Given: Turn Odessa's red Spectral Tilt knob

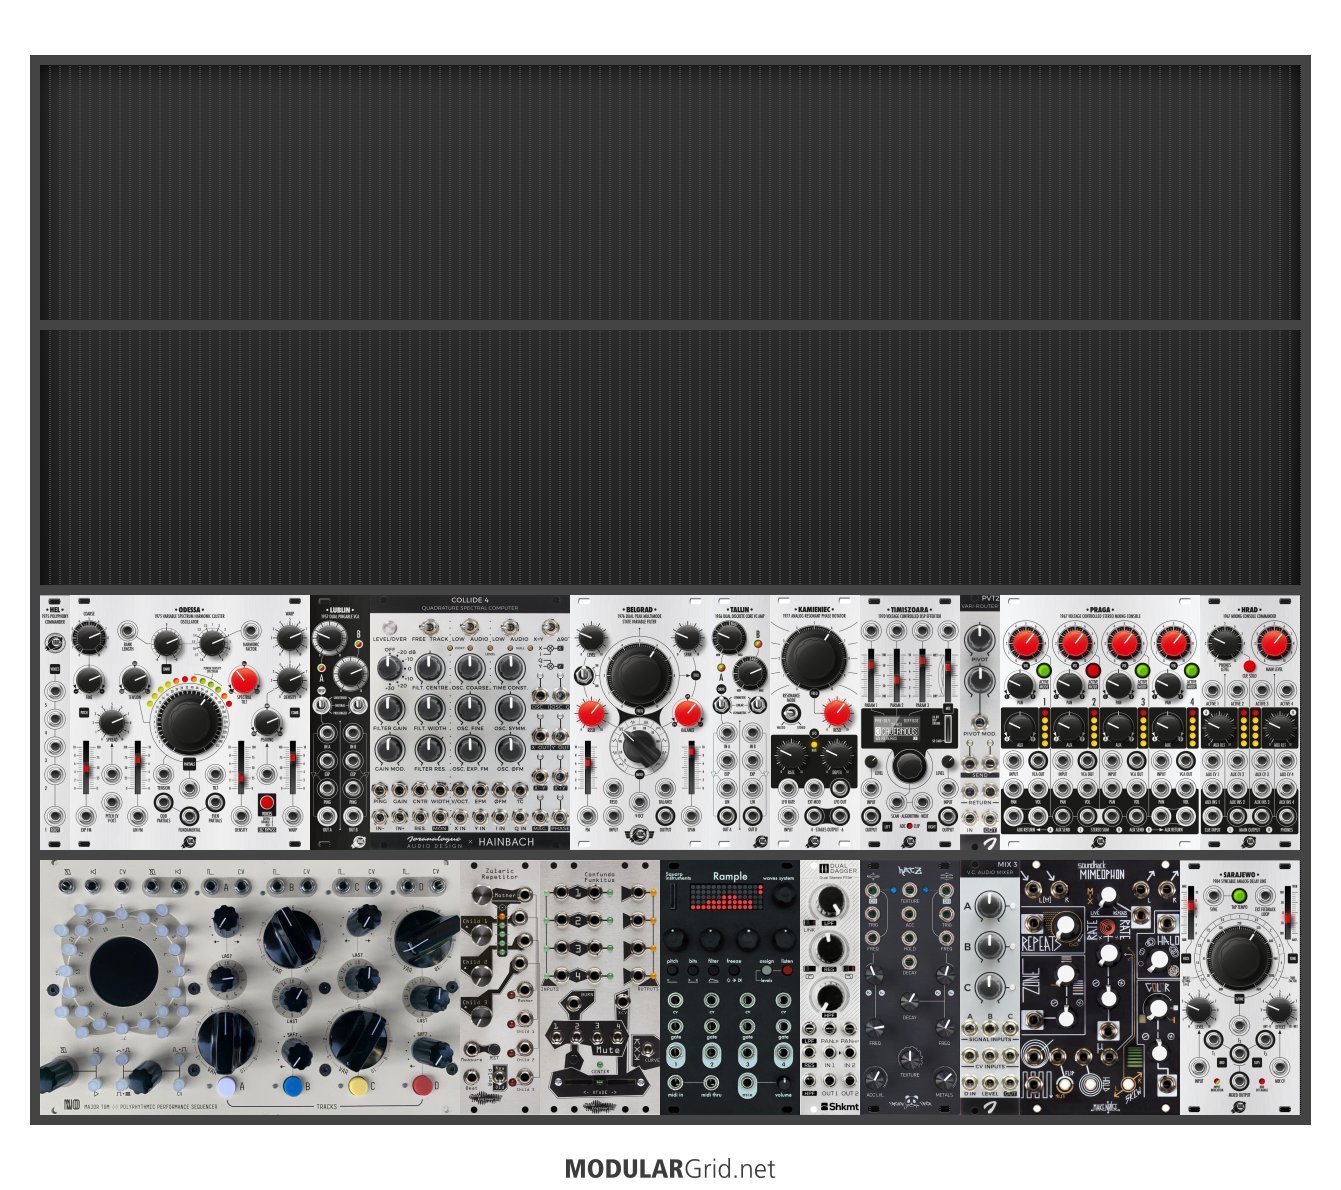Looking at the screenshot, I should coord(243,681).
